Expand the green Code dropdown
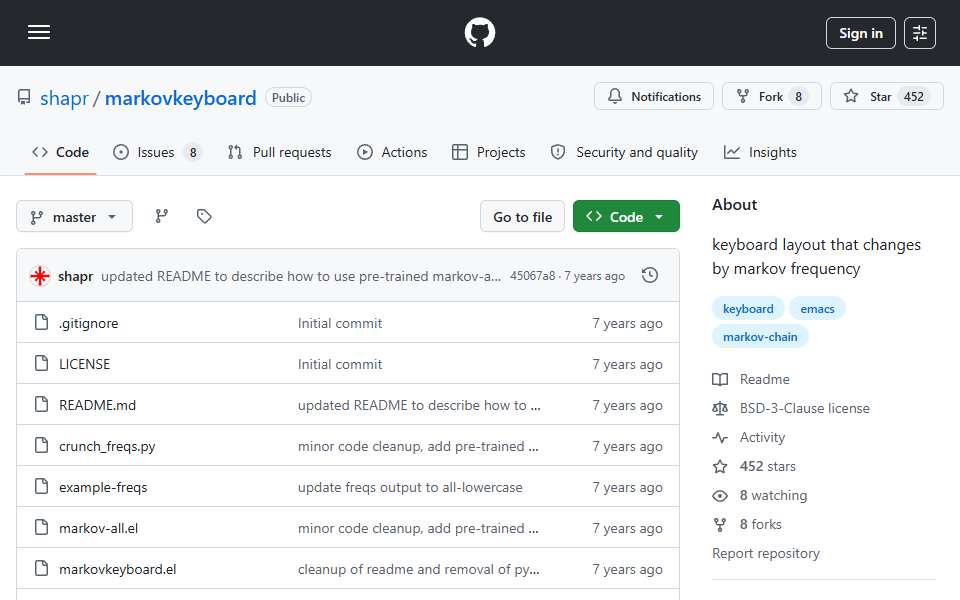The width and height of the screenshot is (960, 600). [x=626, y=217]
